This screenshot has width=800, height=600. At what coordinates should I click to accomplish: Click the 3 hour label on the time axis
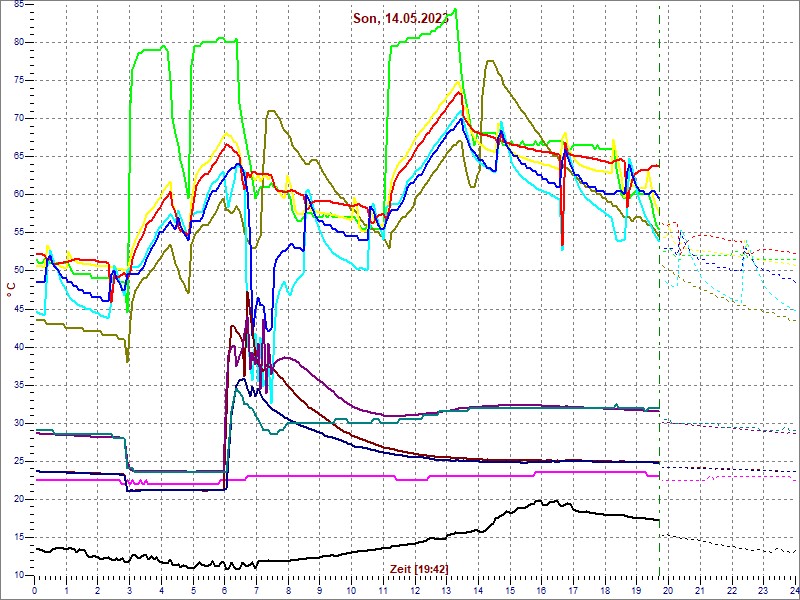[x=130, y=590]
